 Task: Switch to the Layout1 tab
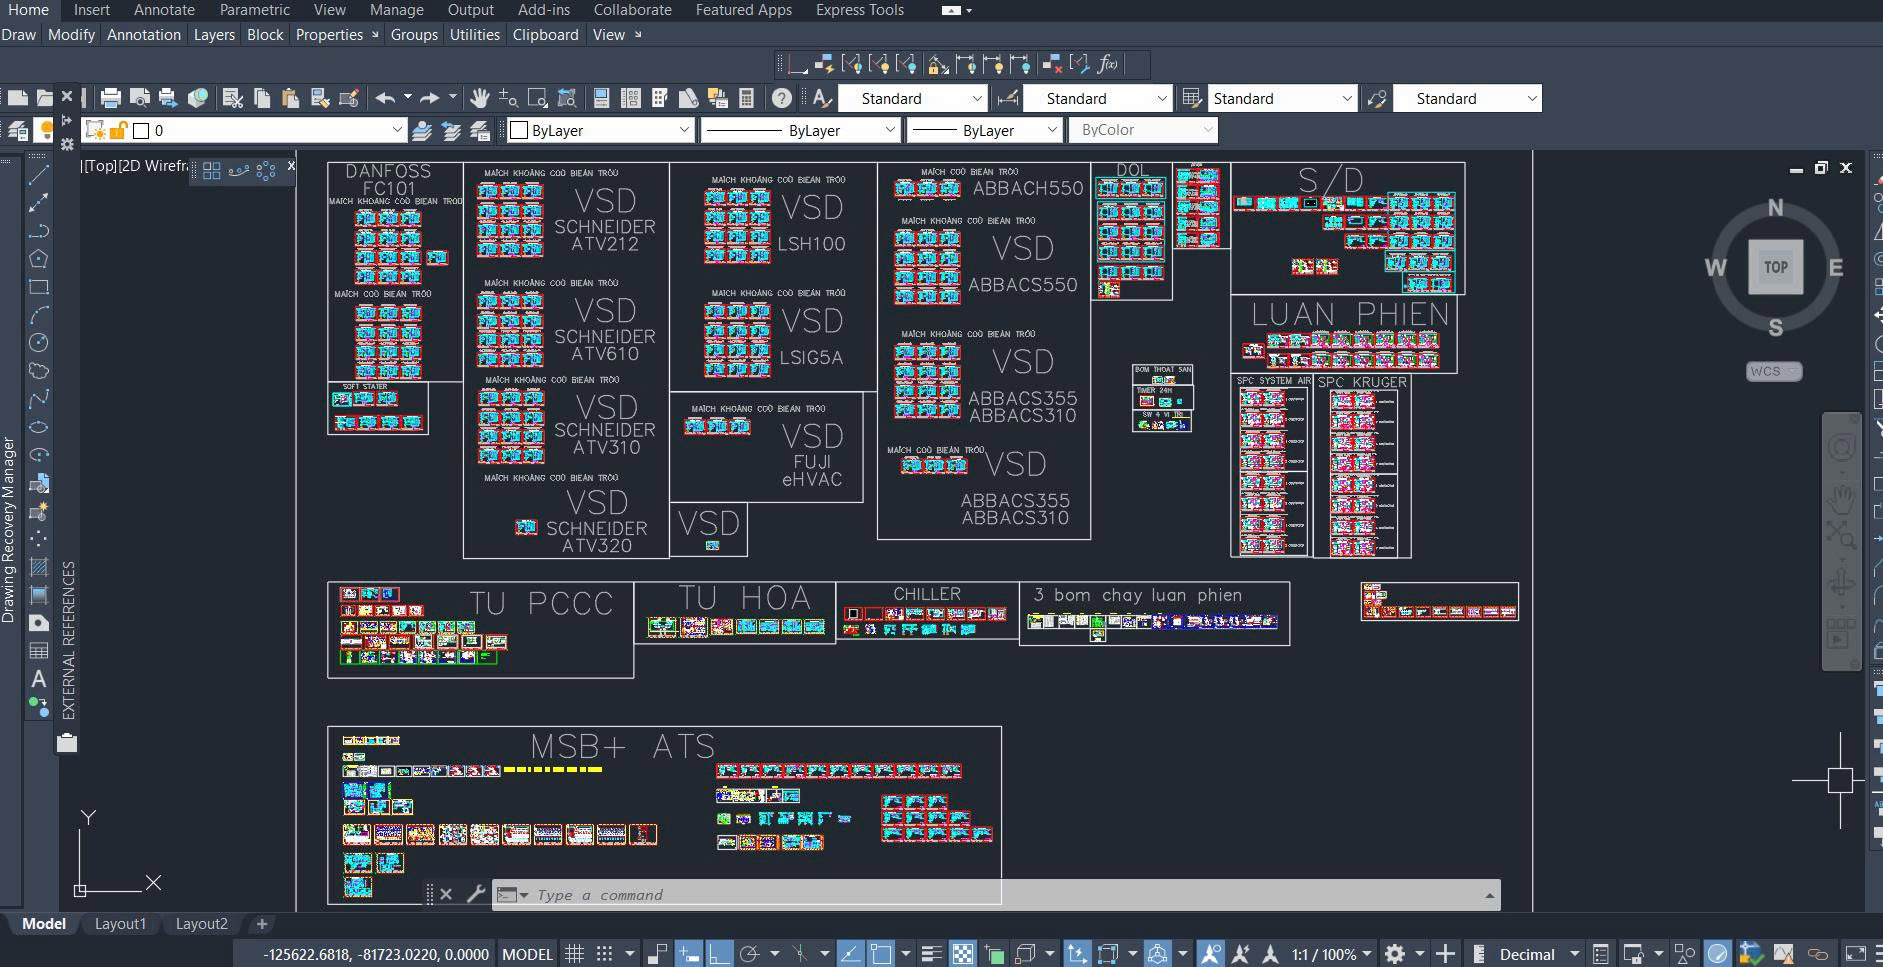[x=120, y=924]
